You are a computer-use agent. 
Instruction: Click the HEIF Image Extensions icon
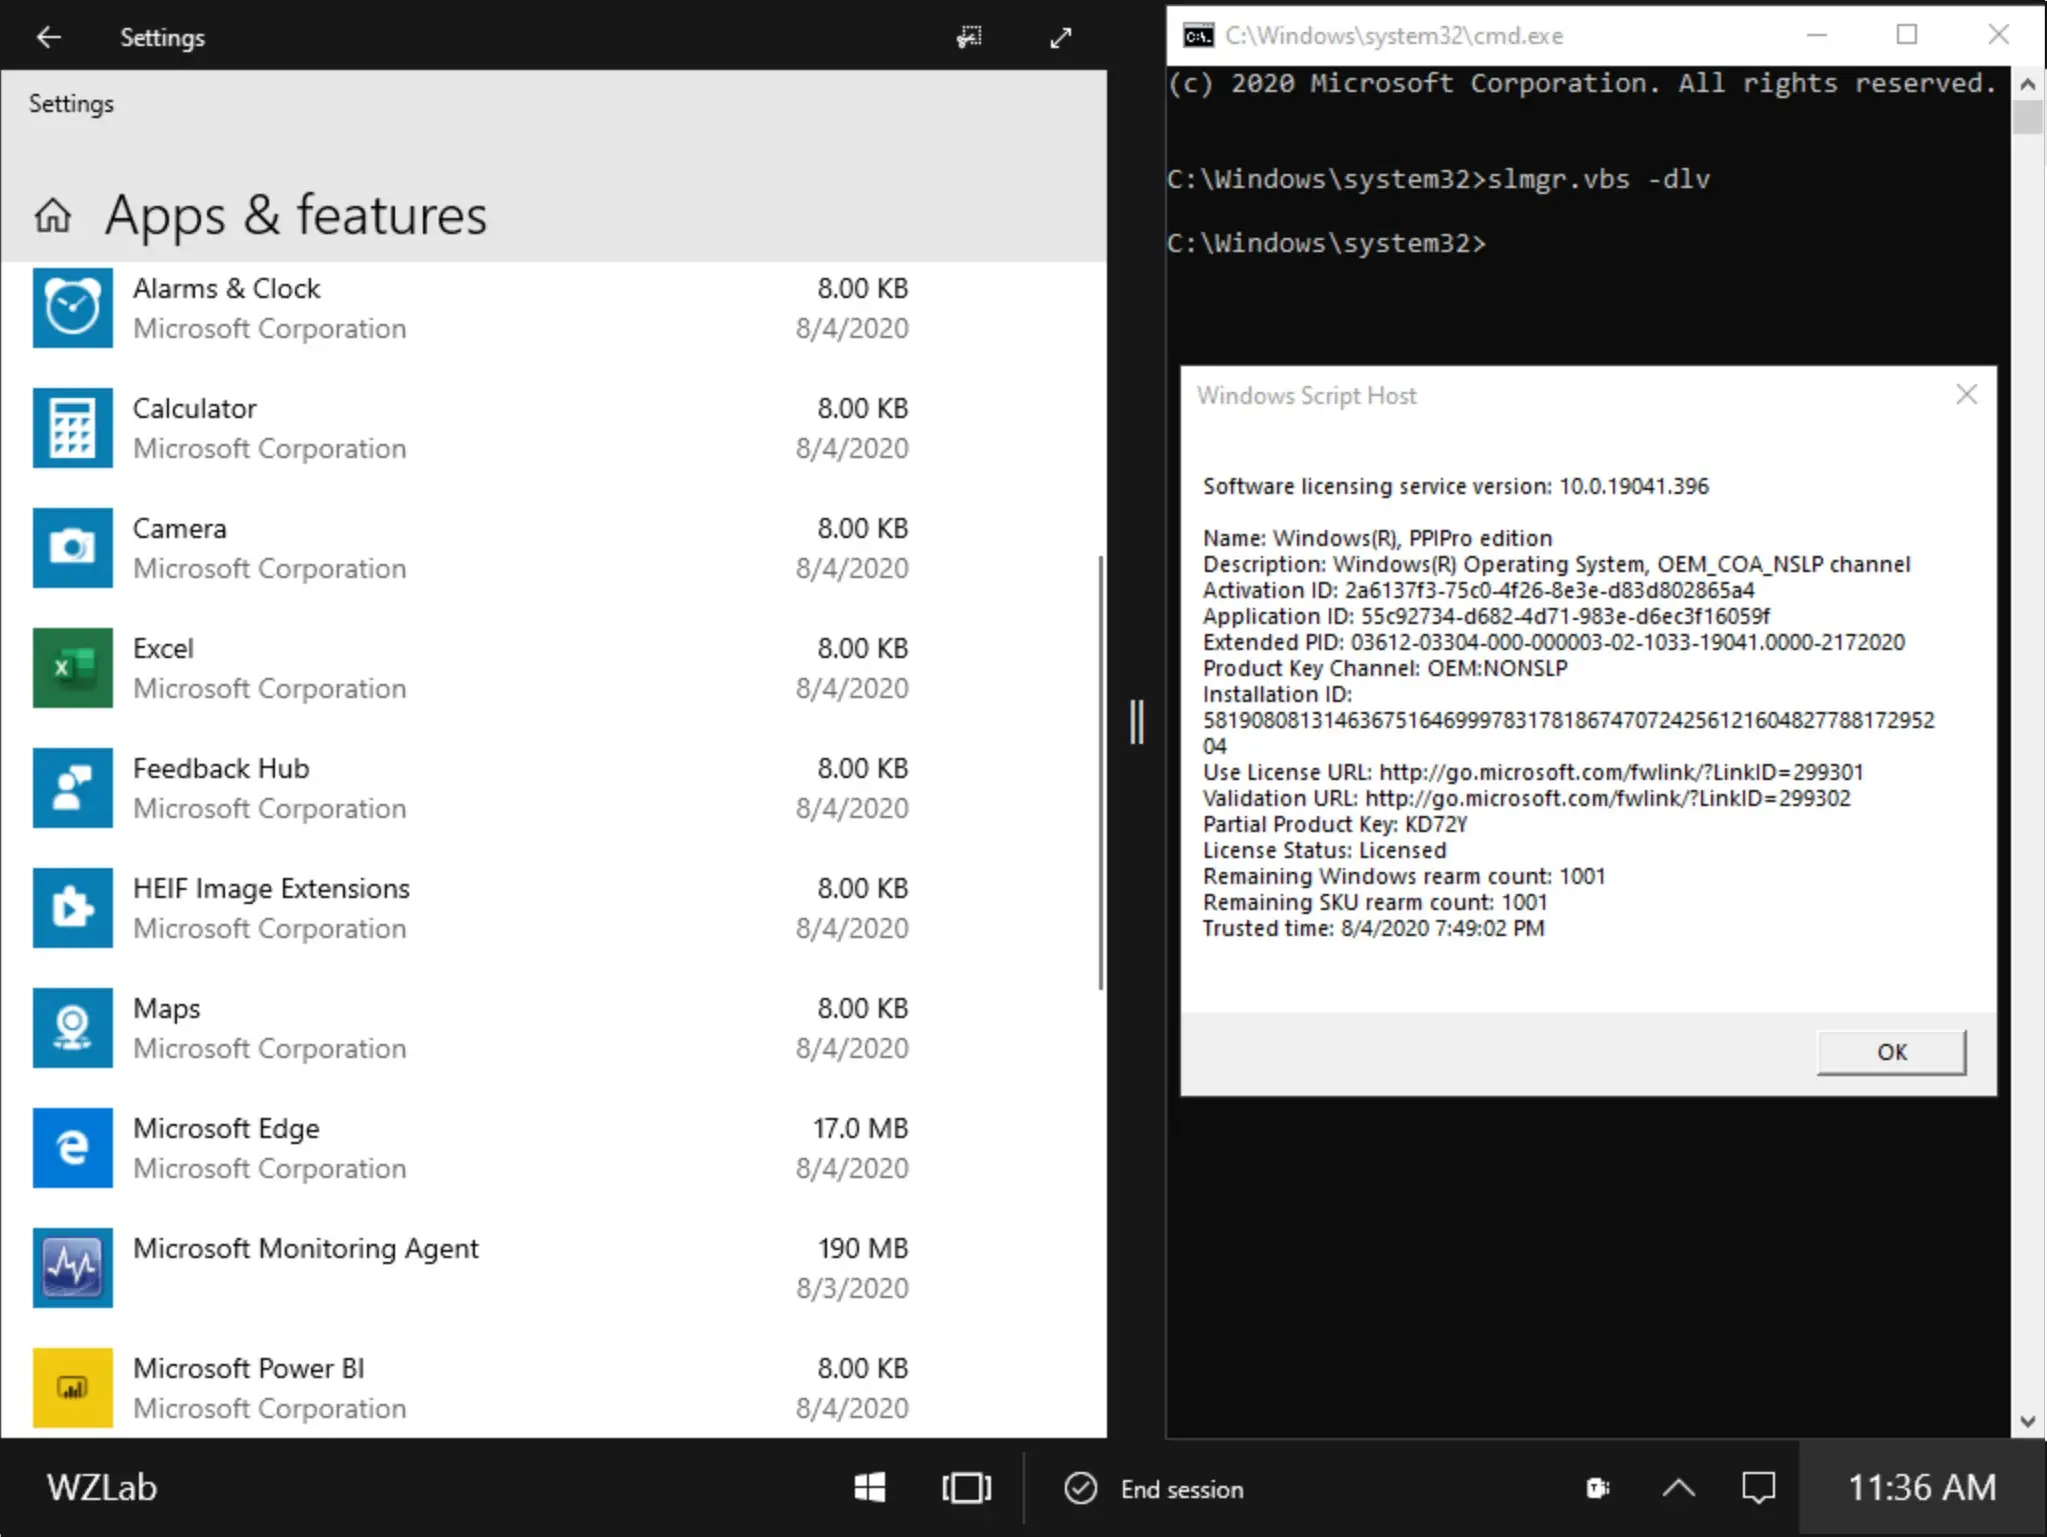72,908
